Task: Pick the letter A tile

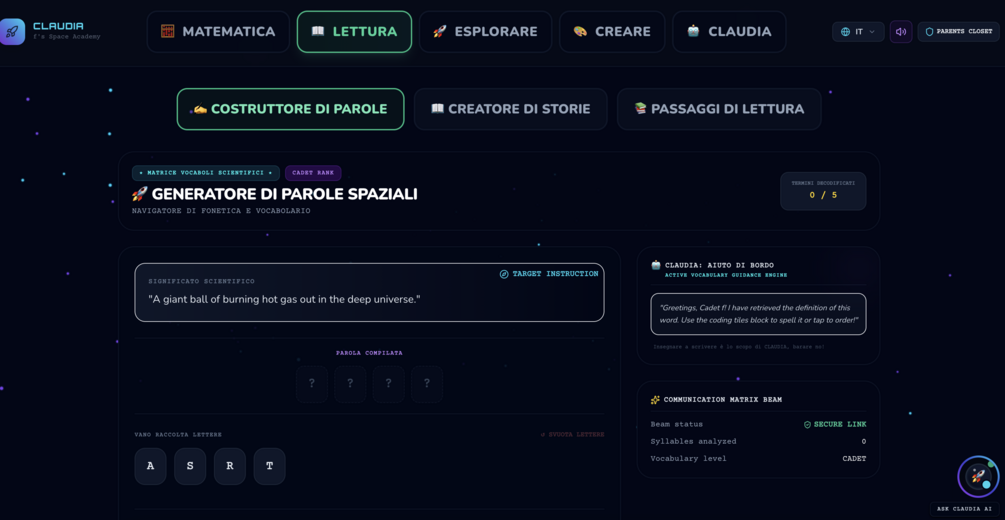Action: point(151,466)
